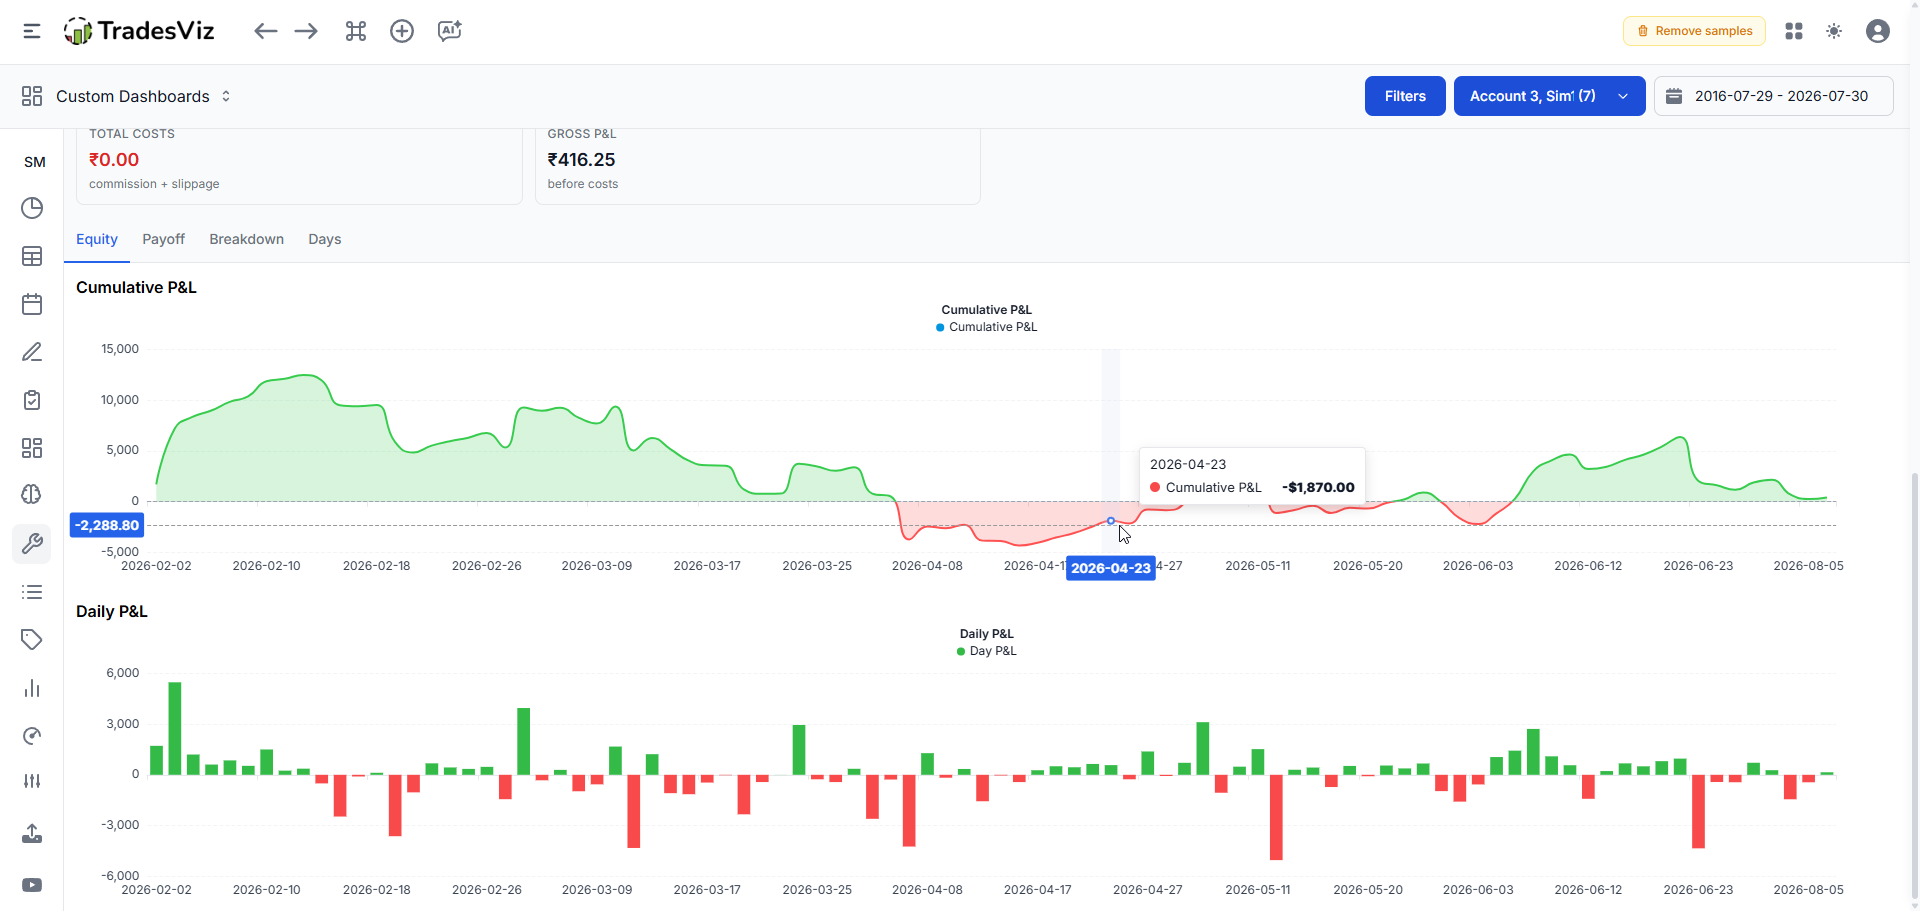Image resolution: width=1920 pixels, height=911 pixels.
Task: Click the SM sidebar item
Action: [35, 162]
